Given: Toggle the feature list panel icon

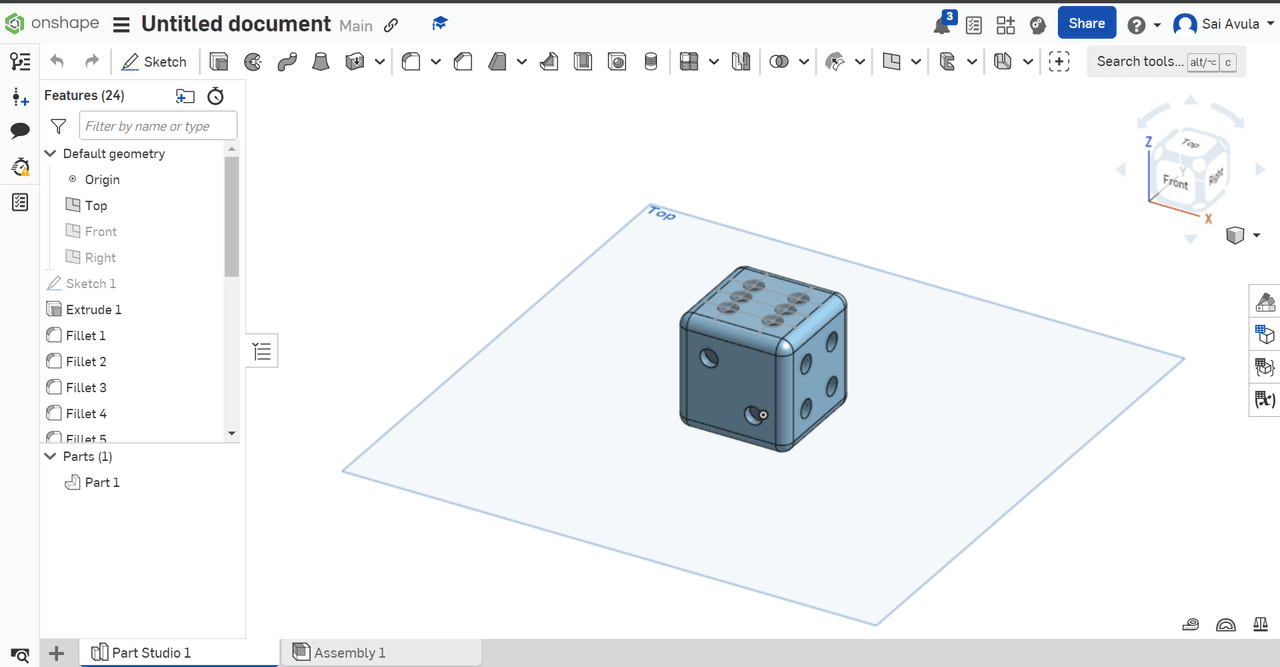Looking at the screenshot, I should click(20, 202).
